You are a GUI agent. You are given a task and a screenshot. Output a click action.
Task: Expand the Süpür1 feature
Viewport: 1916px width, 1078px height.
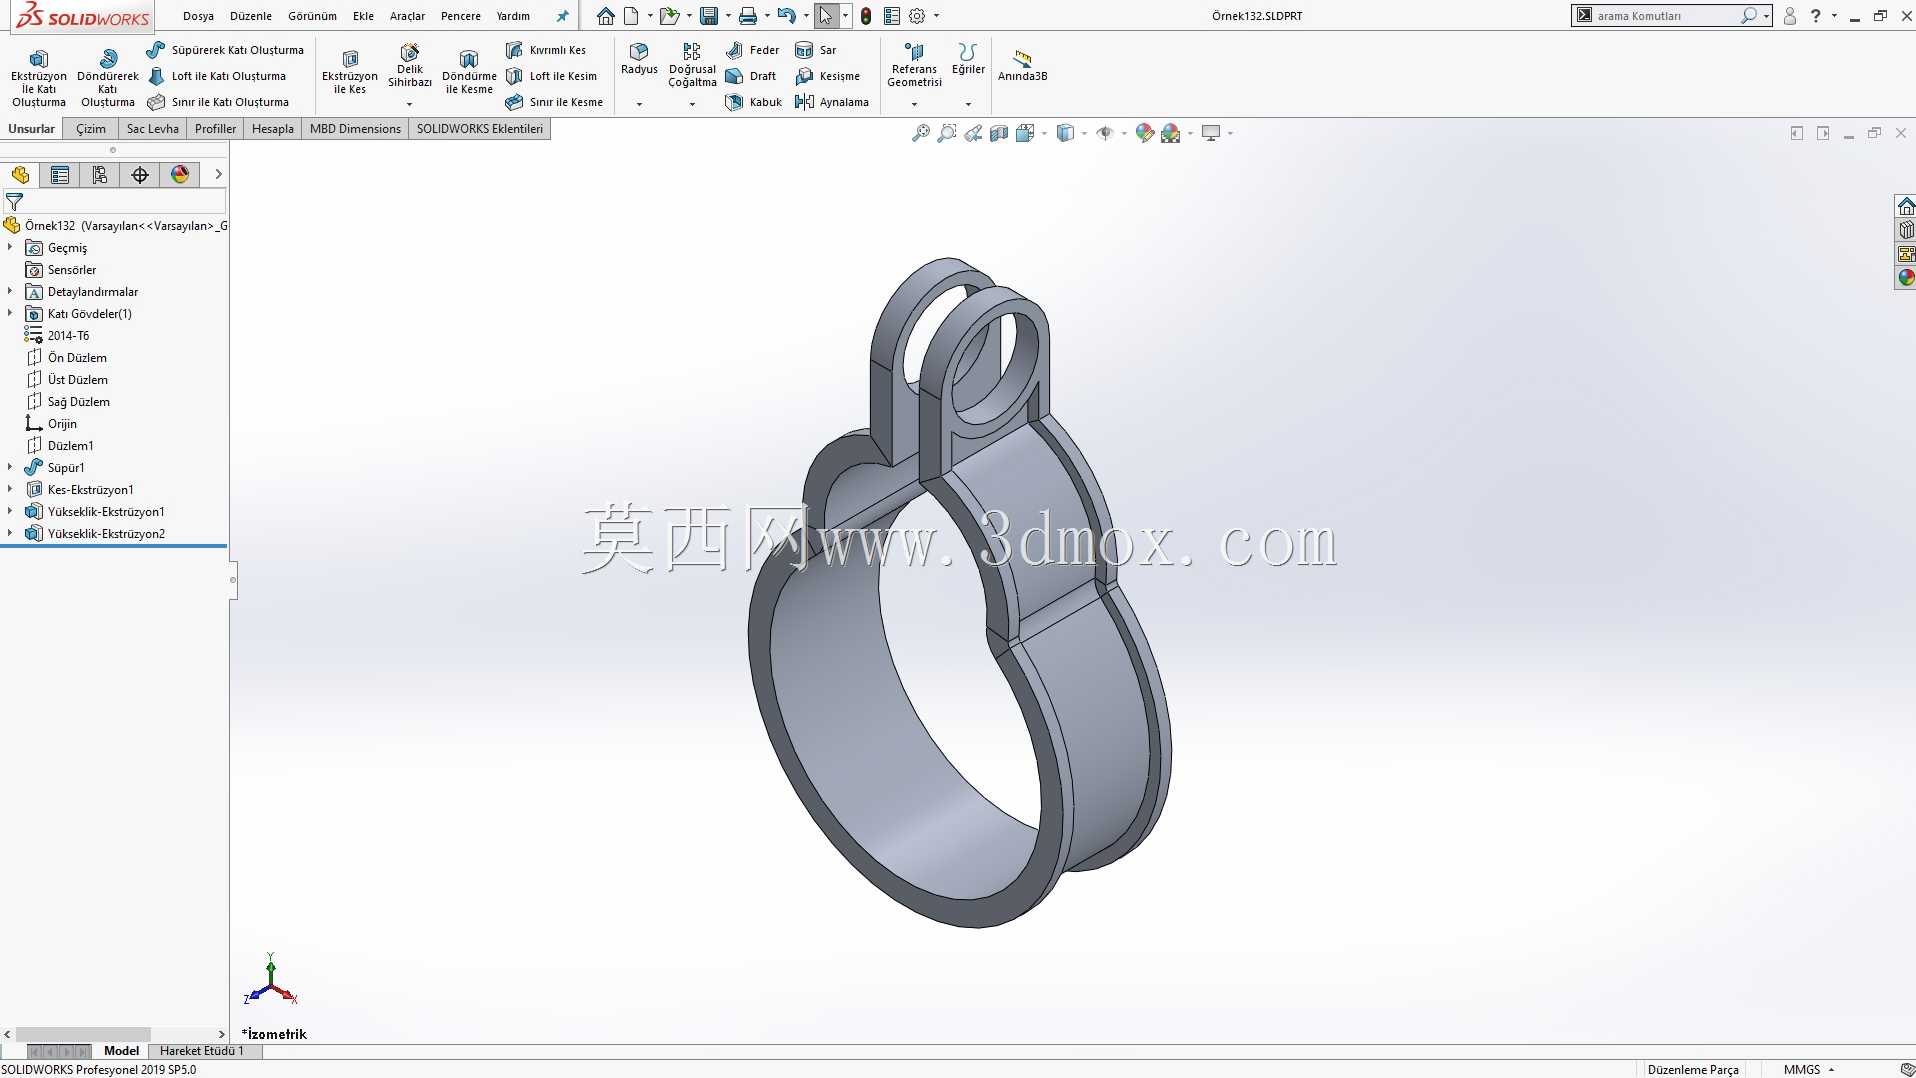point(10,467)
